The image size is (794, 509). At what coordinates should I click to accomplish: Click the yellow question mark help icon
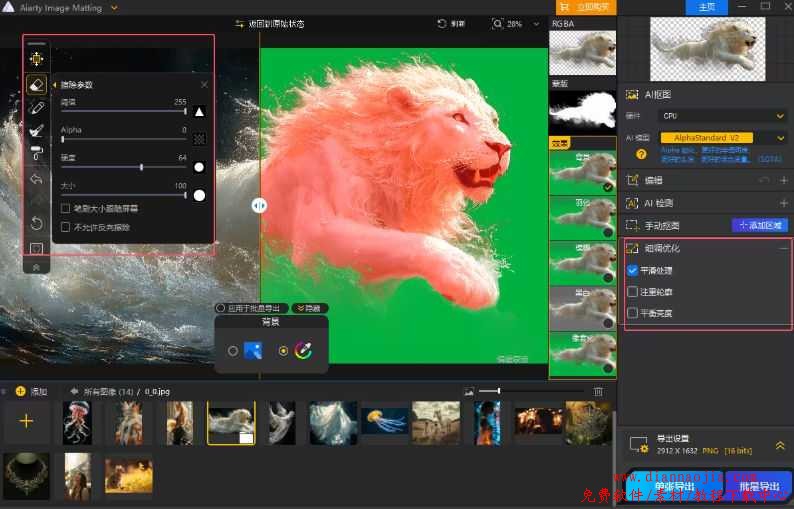(641, 155)
